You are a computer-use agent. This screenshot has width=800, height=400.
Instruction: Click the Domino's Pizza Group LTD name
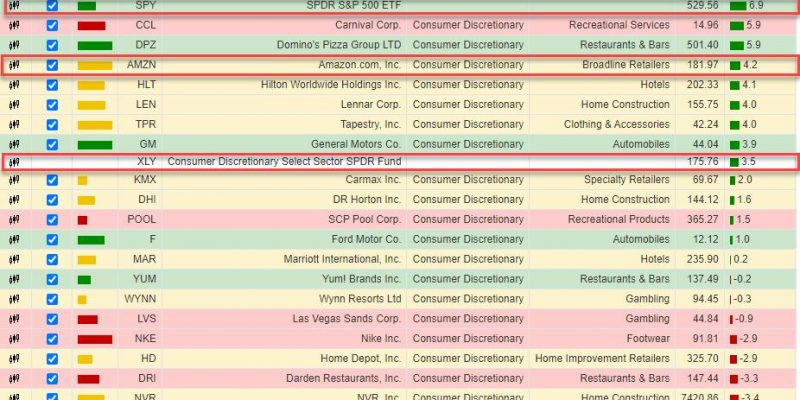point(339,45)
